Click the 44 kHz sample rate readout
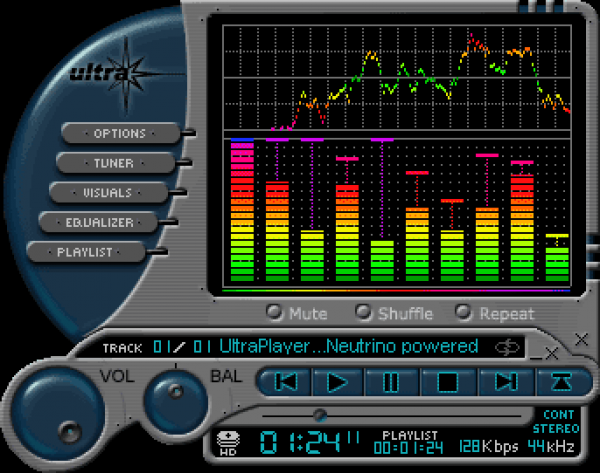600x473 pixels. tap(551, 447)
